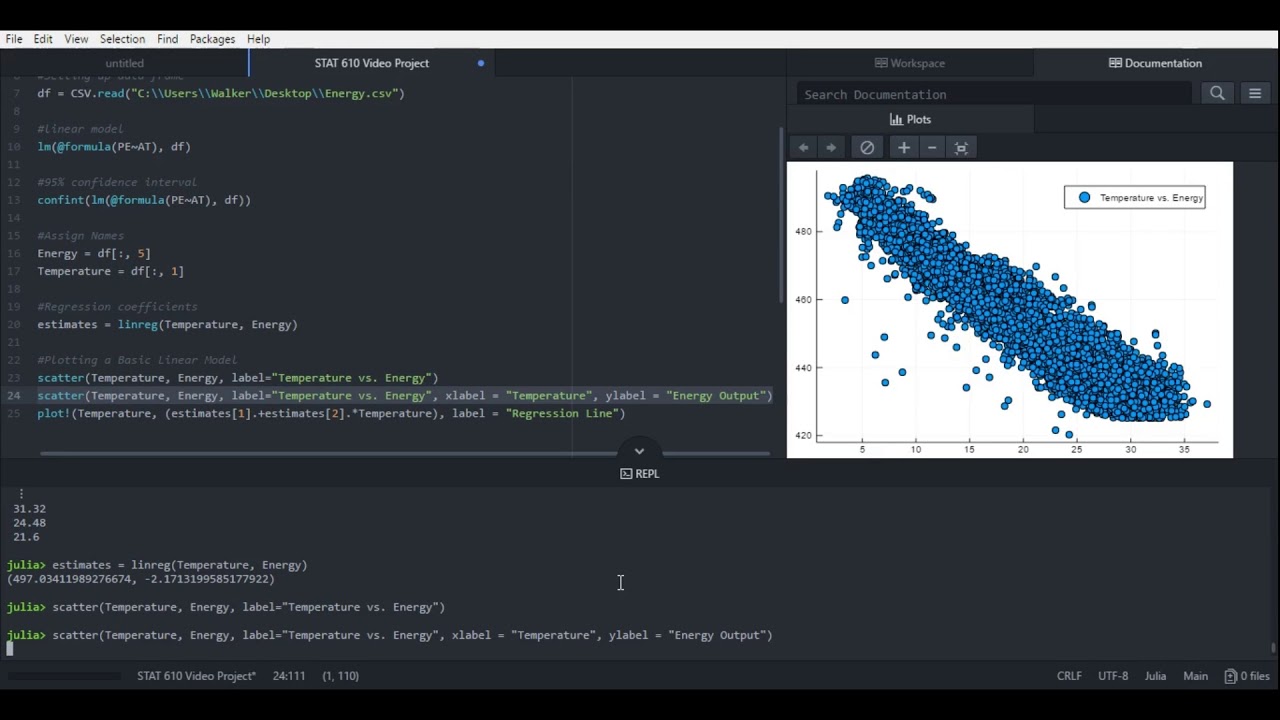Screen dimensions: 1280x720
Task: Click the confint code line 13
Action: (x=144, y=200)
